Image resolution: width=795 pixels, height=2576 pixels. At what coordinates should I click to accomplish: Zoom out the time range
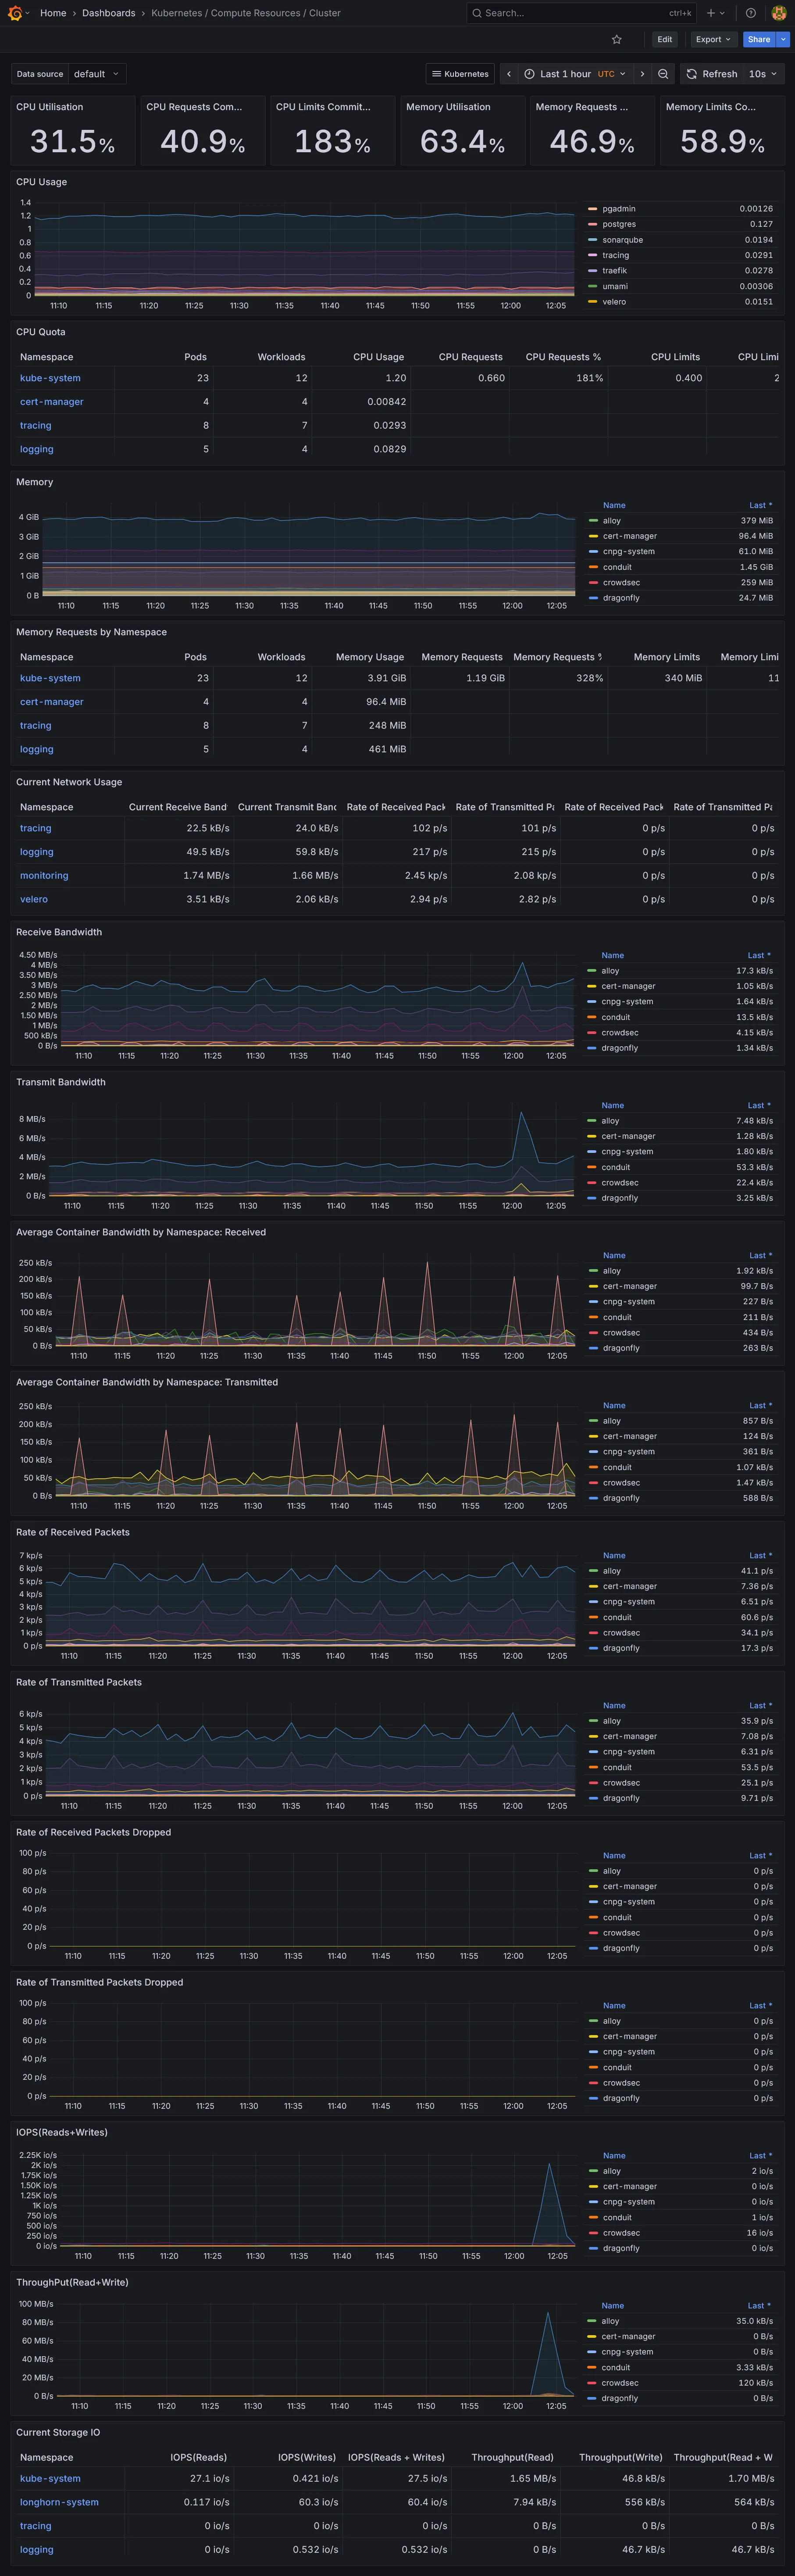pos(663,74)
